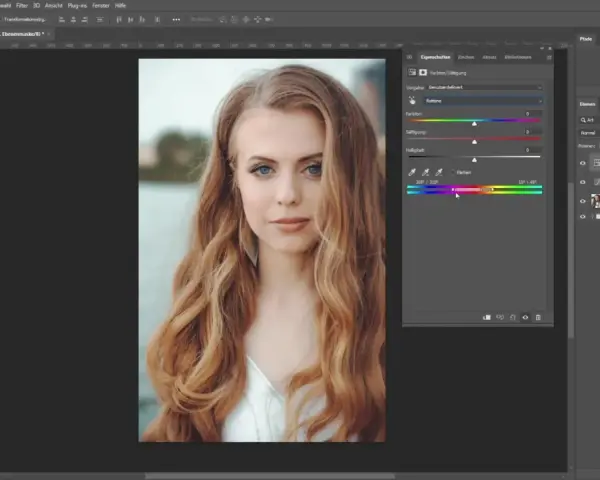Screen dimensions: 600x480
Task: Open the Hilfe menu
Action: (121, 5)
